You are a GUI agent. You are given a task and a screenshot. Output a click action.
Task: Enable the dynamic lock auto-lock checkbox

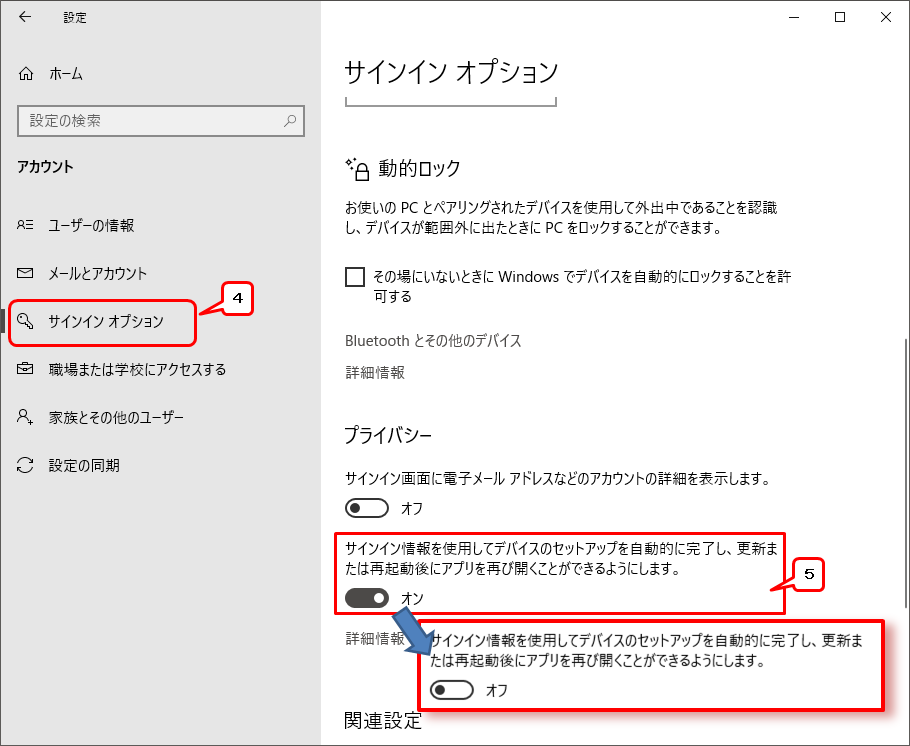[355, 277]
